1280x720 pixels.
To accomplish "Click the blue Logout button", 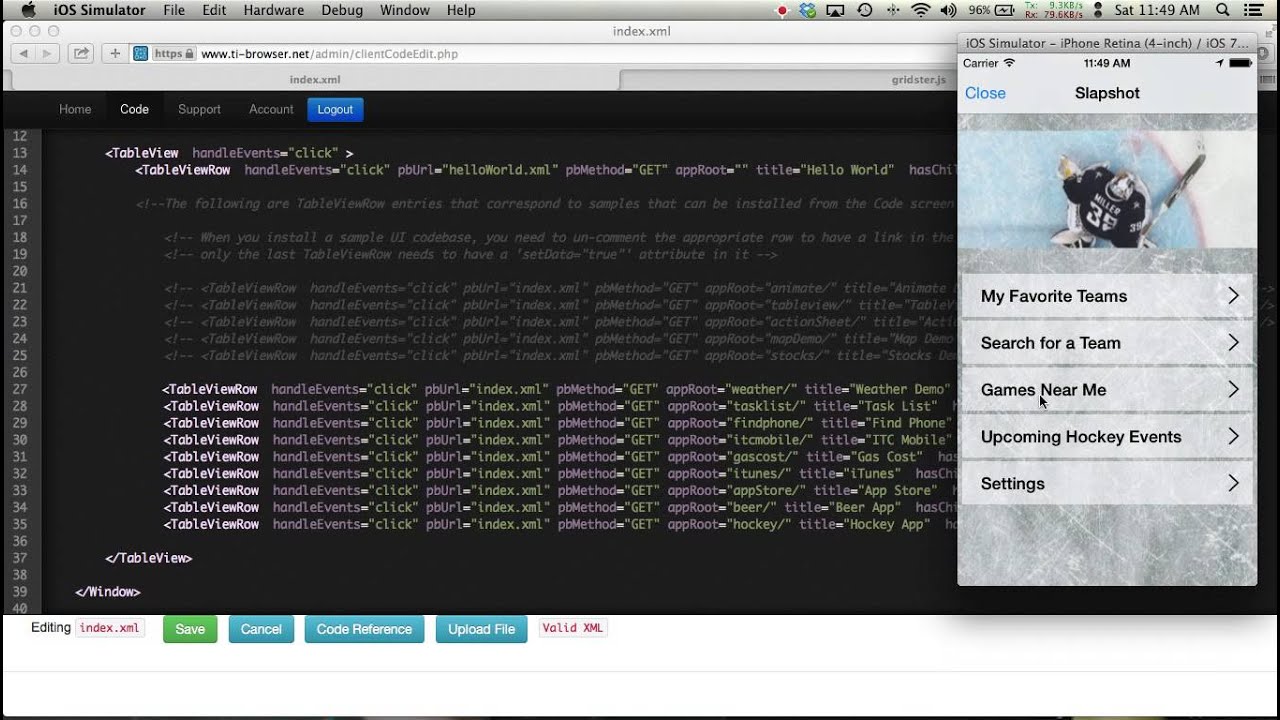I will [x=335, y=109].
